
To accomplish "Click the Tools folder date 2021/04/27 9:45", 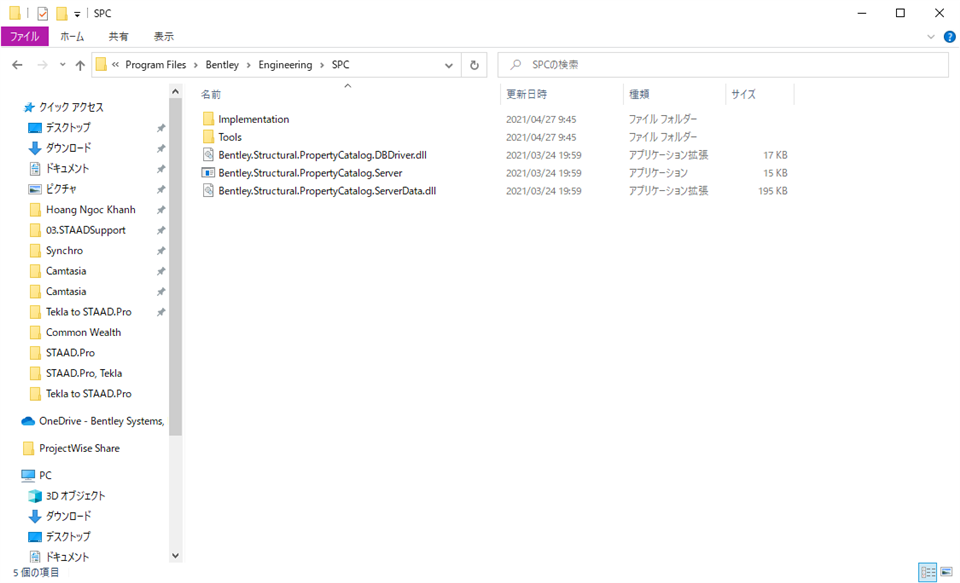I will click(x=541, y=137).
